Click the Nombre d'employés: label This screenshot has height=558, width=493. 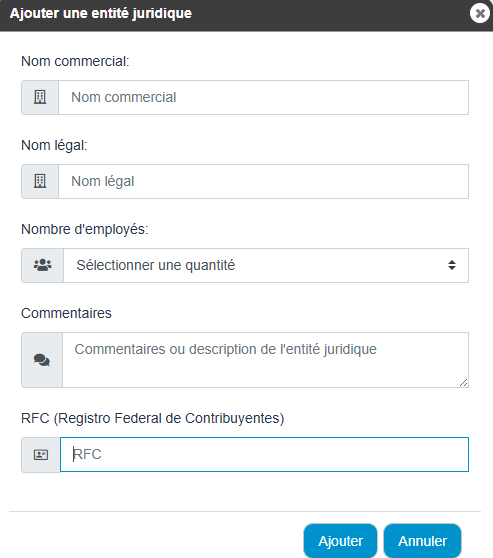85,229
